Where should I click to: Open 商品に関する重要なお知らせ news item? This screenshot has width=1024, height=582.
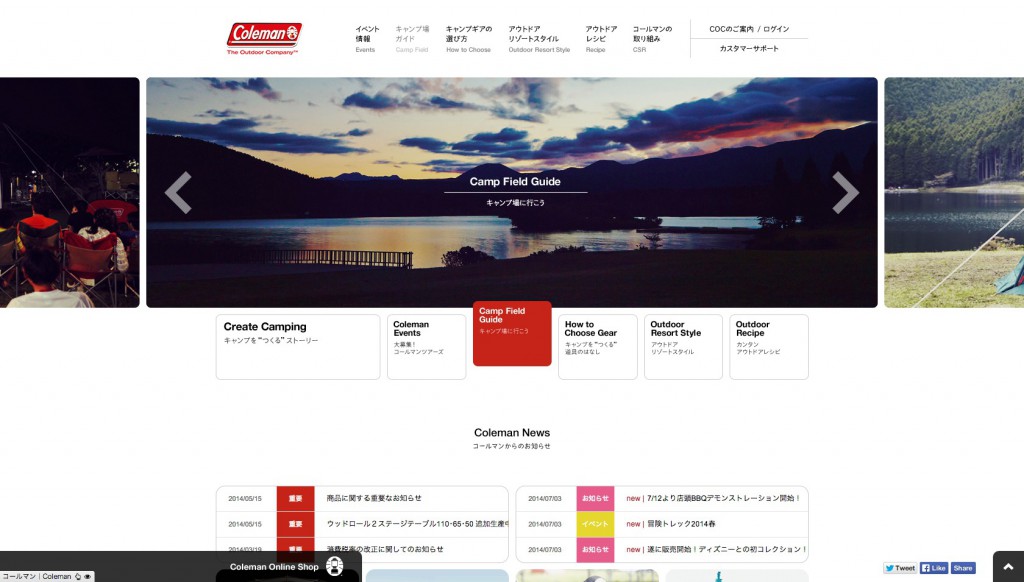tap(362, 498)
